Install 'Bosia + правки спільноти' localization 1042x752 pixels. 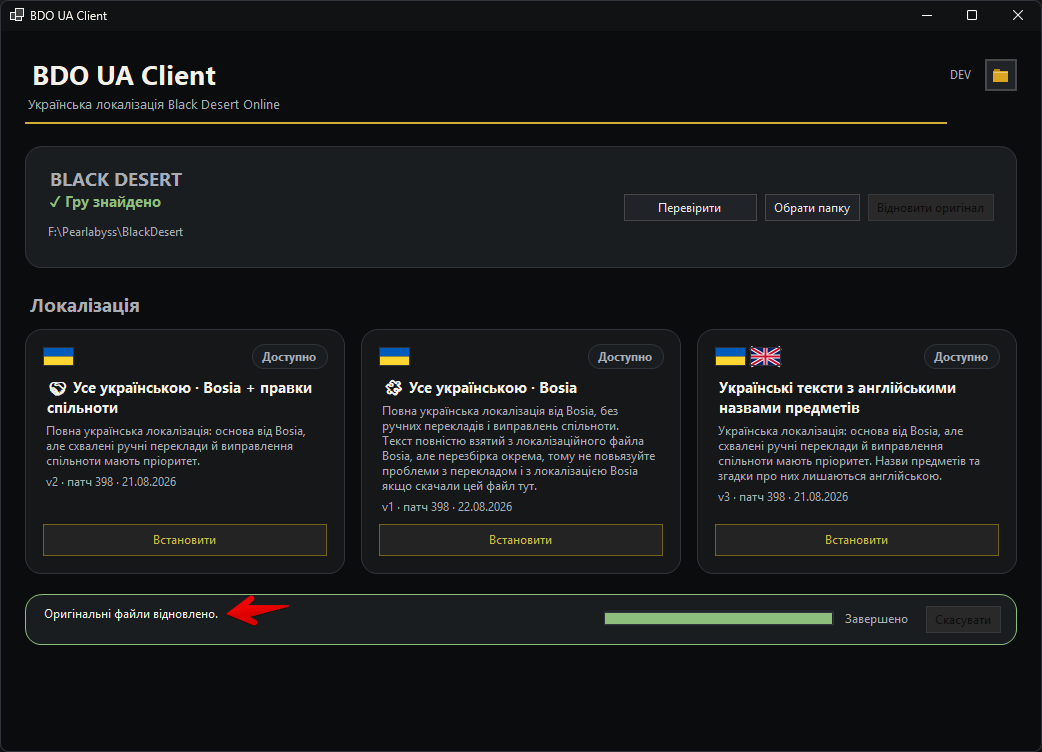(185, 540)
